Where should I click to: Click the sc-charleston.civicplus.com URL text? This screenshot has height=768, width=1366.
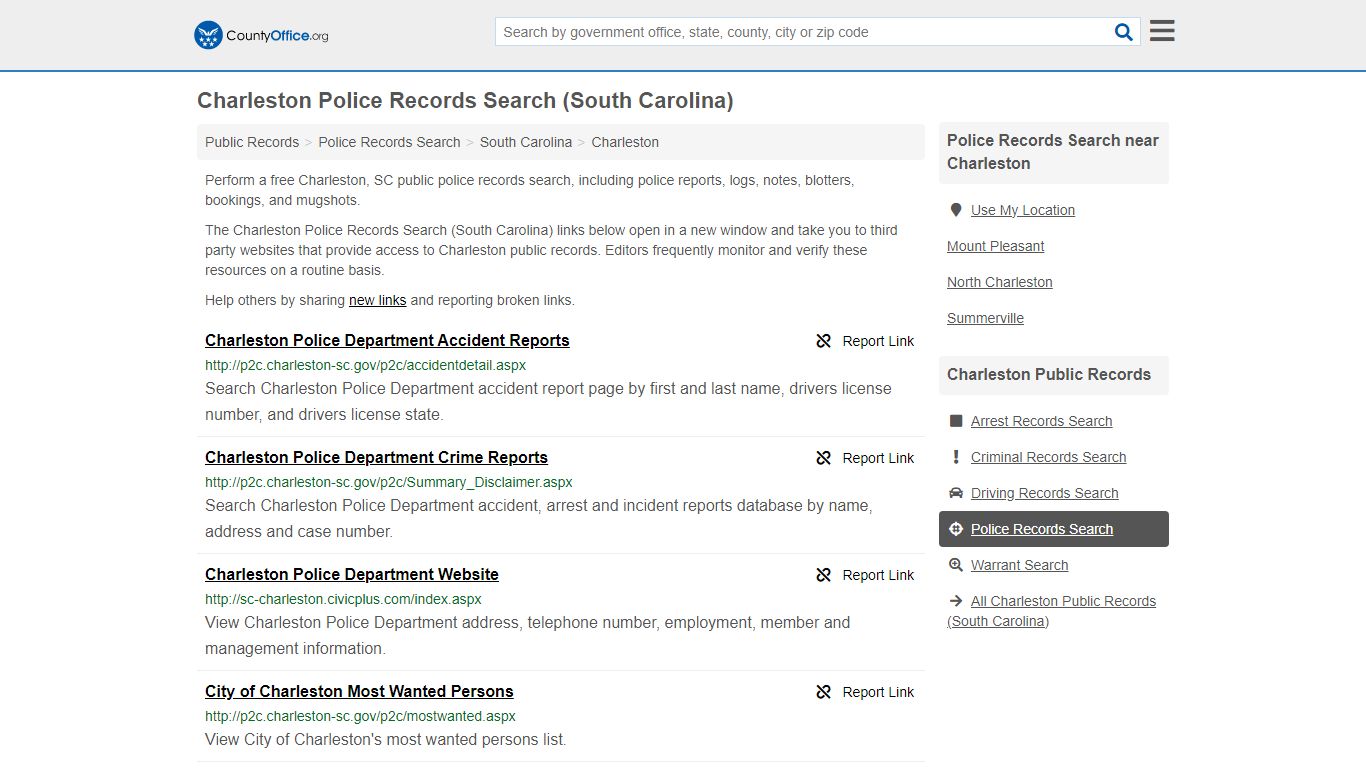tap(343, 599)
